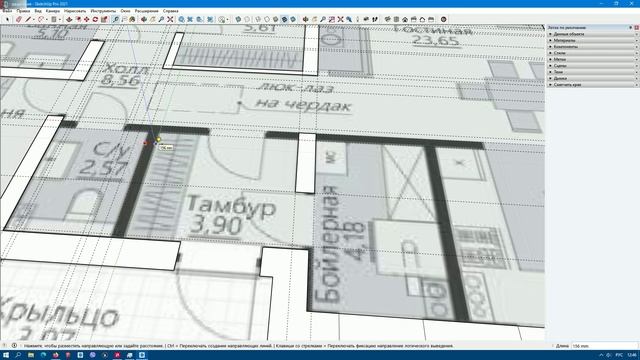Activate the Line pencil tool

pos(28,19)
